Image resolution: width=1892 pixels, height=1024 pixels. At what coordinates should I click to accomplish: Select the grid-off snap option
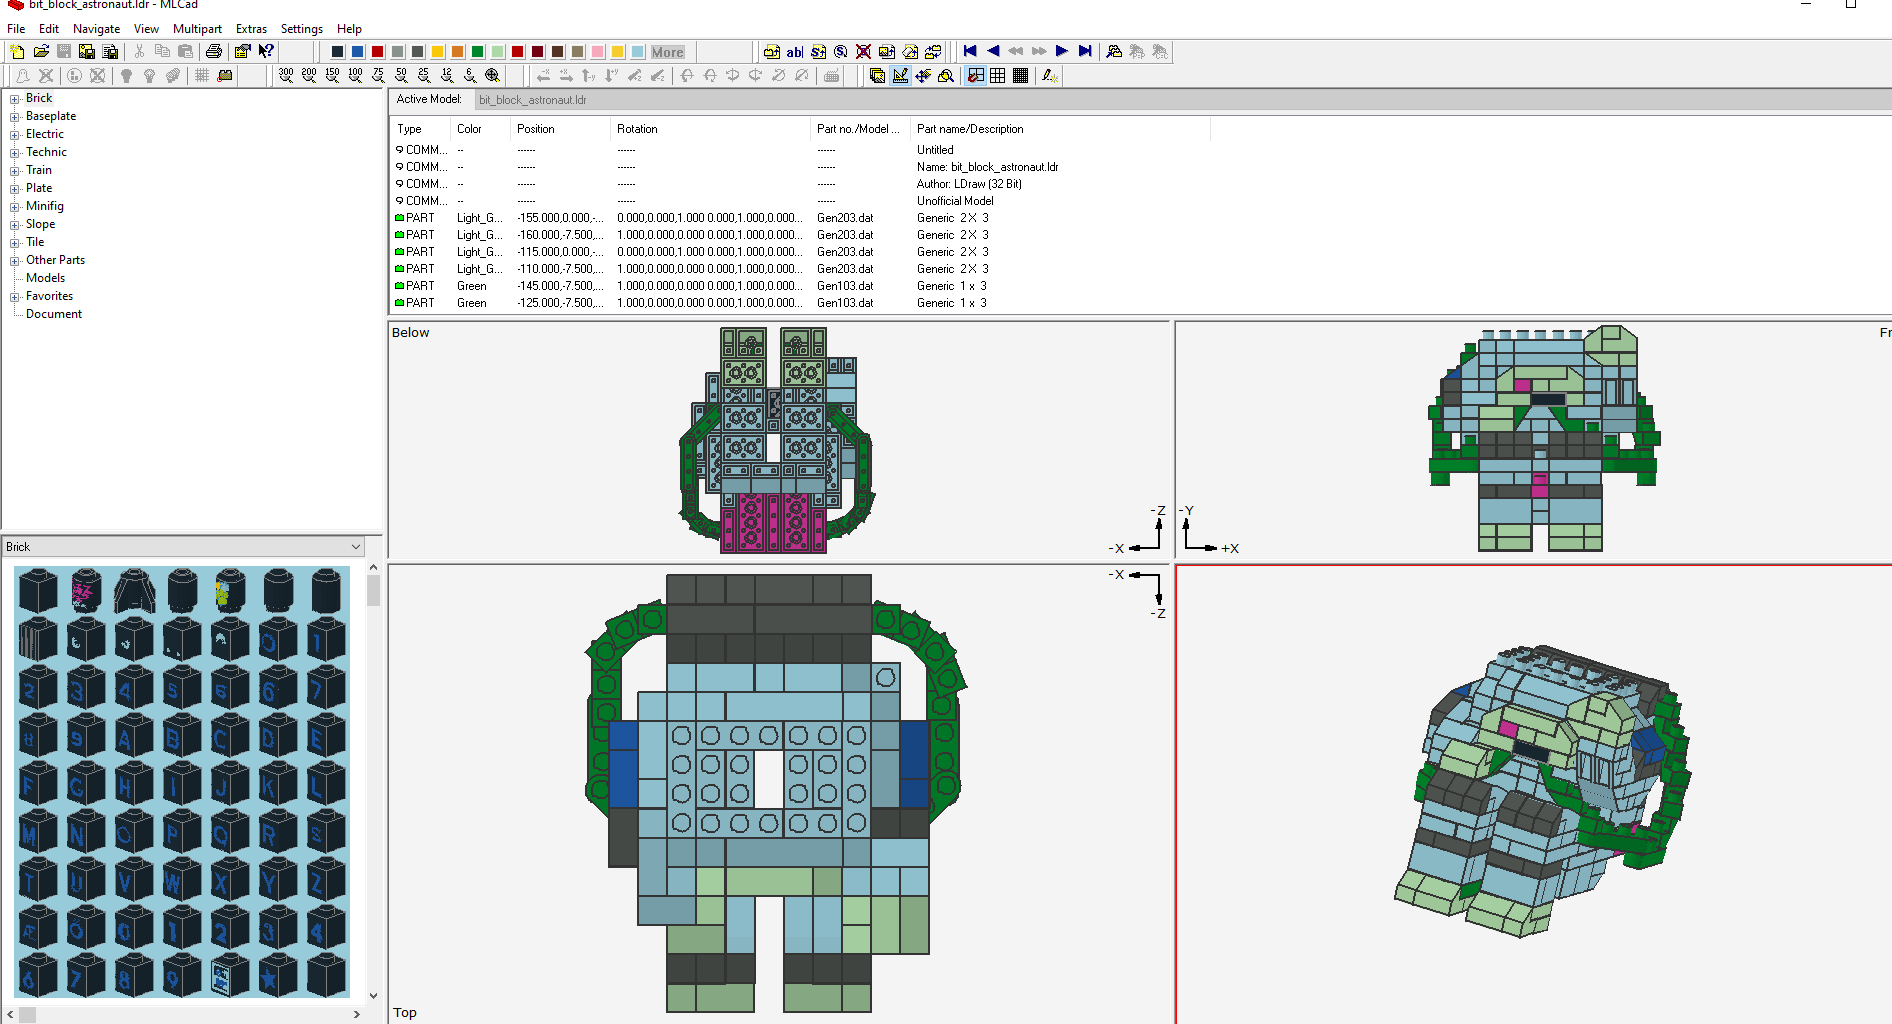(x=975, y=76)
